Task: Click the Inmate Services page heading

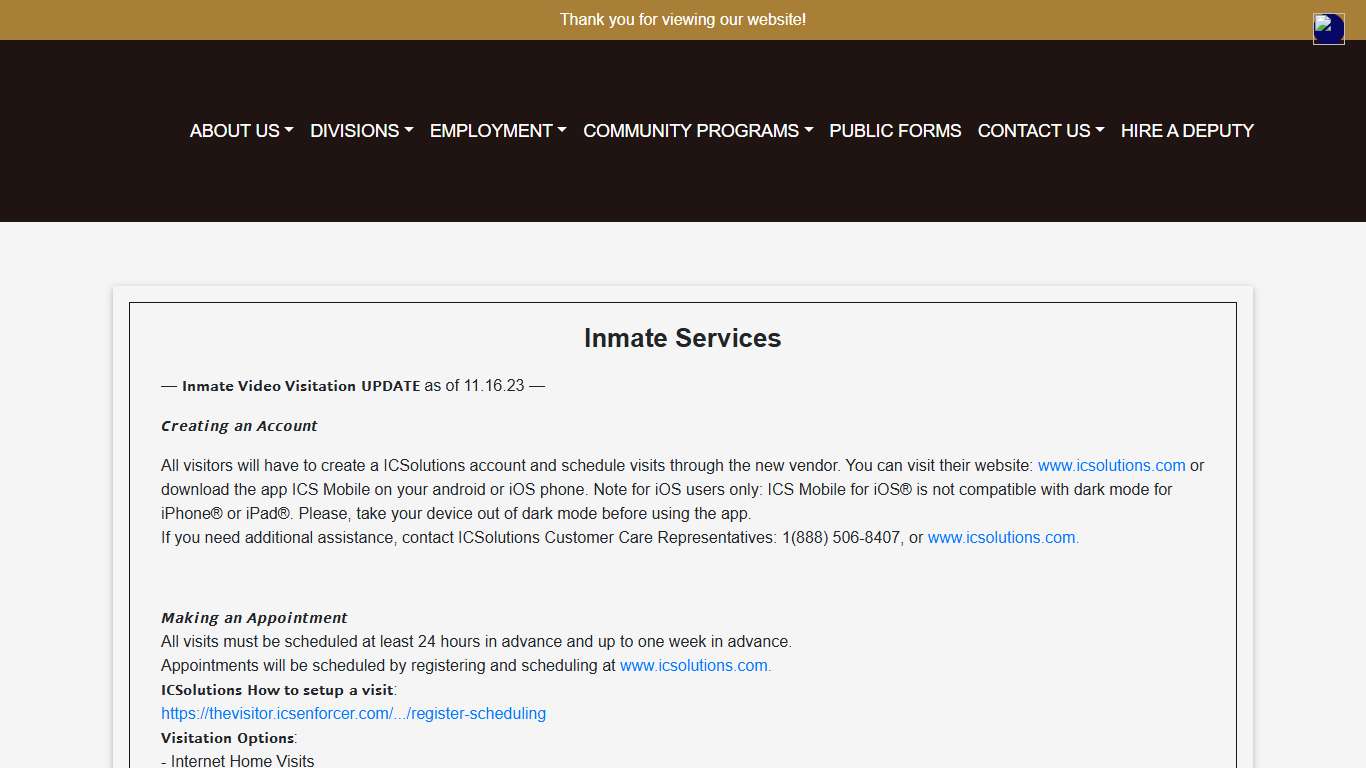Action: pyautogui.click(x=682, y=338)
